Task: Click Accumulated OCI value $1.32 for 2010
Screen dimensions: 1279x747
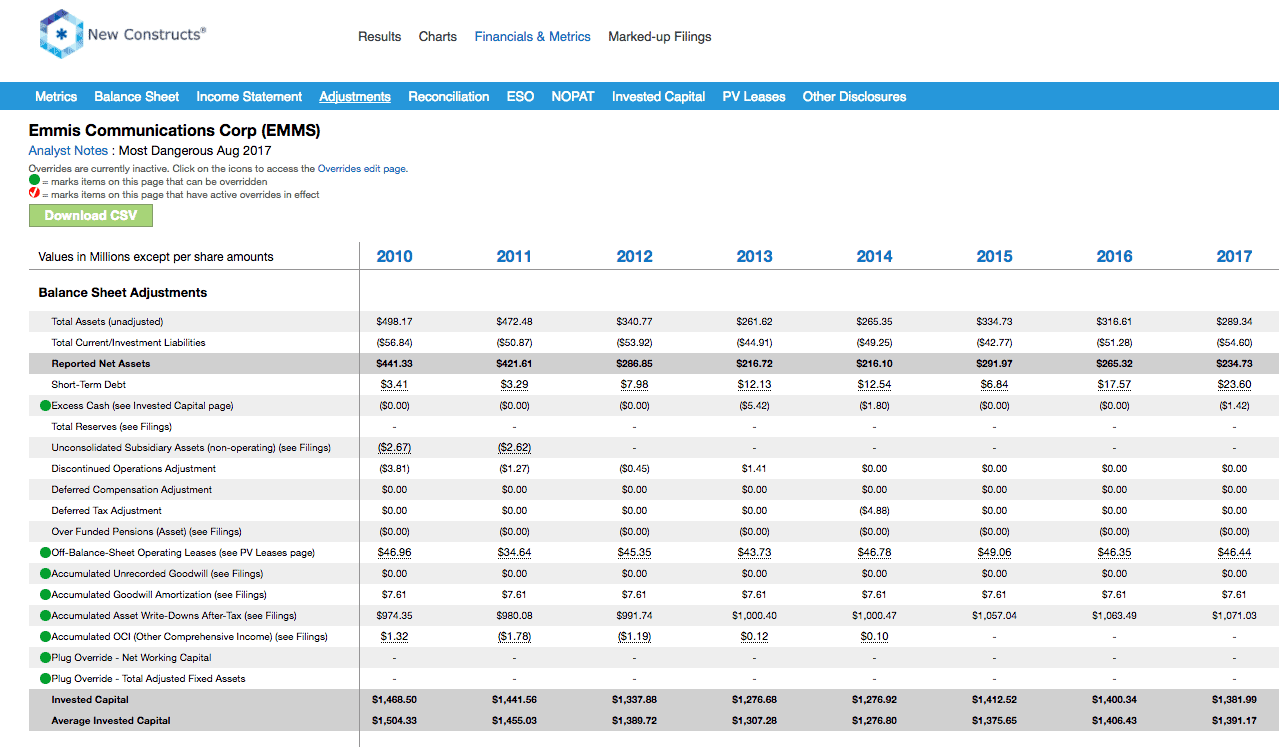Action: 394,637
